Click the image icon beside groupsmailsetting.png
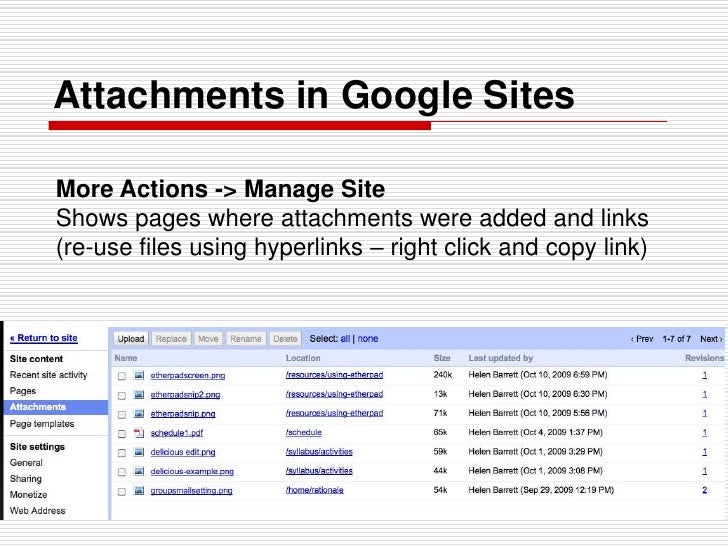The height and width of the screenshot is (546, 728). tap(139, 490)
